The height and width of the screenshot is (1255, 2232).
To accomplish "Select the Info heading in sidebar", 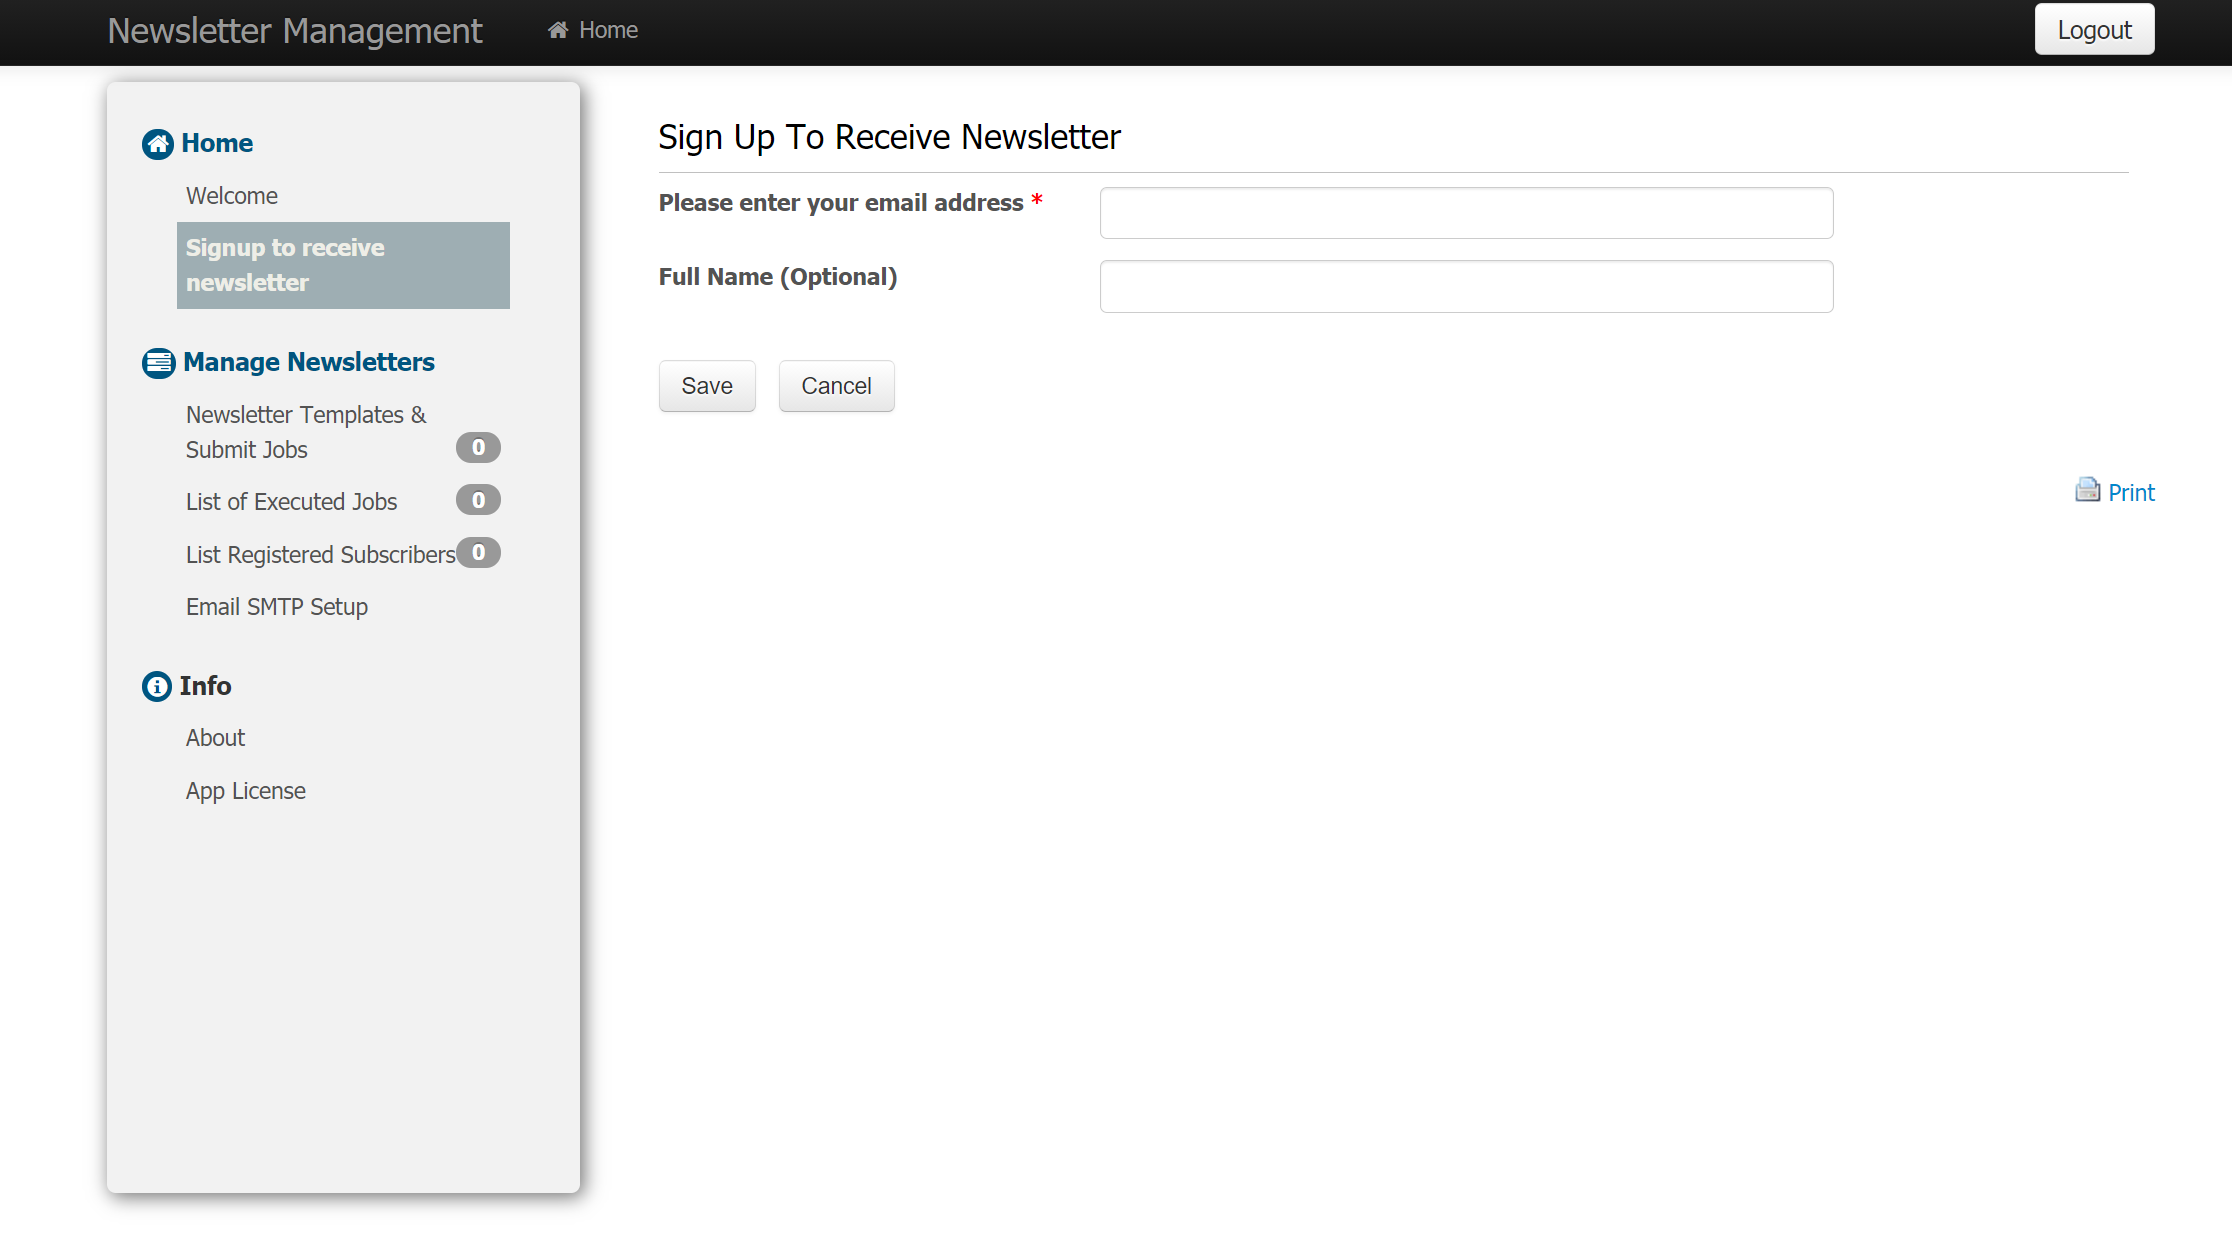I will tap(205, 686).
